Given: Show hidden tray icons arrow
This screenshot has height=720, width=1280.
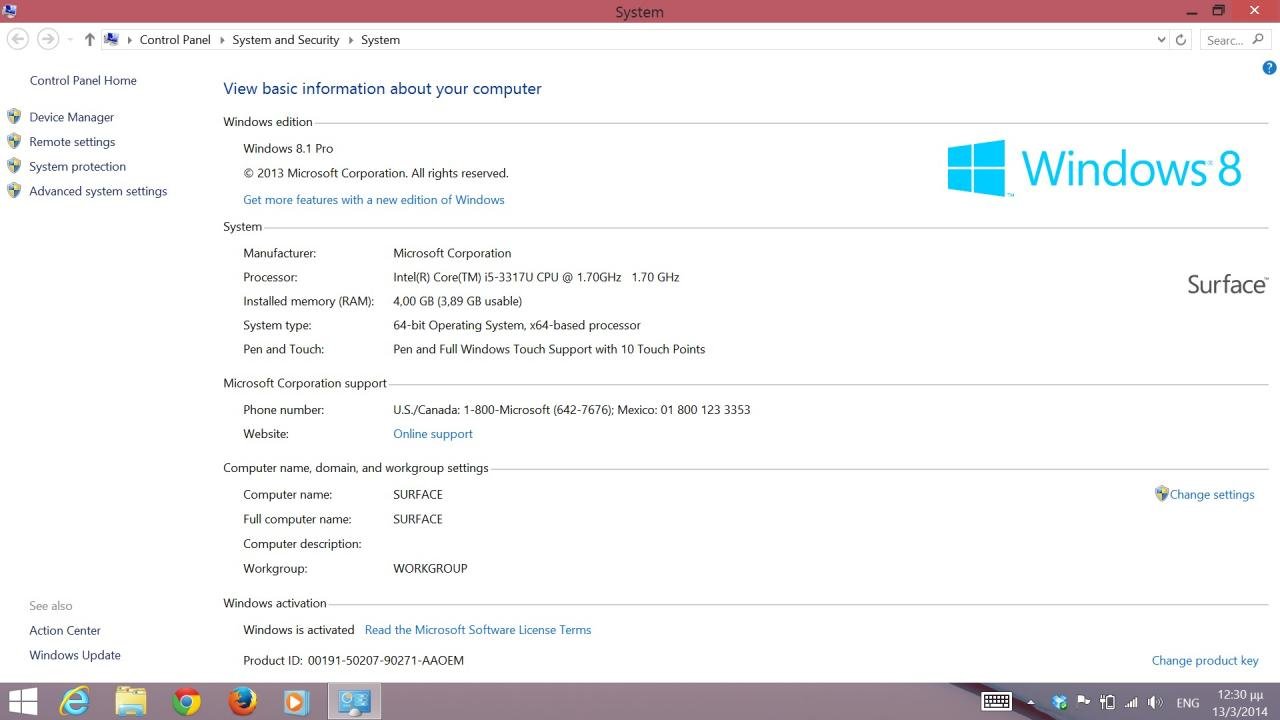Looking at the screenshot, I should point(1031,702).
